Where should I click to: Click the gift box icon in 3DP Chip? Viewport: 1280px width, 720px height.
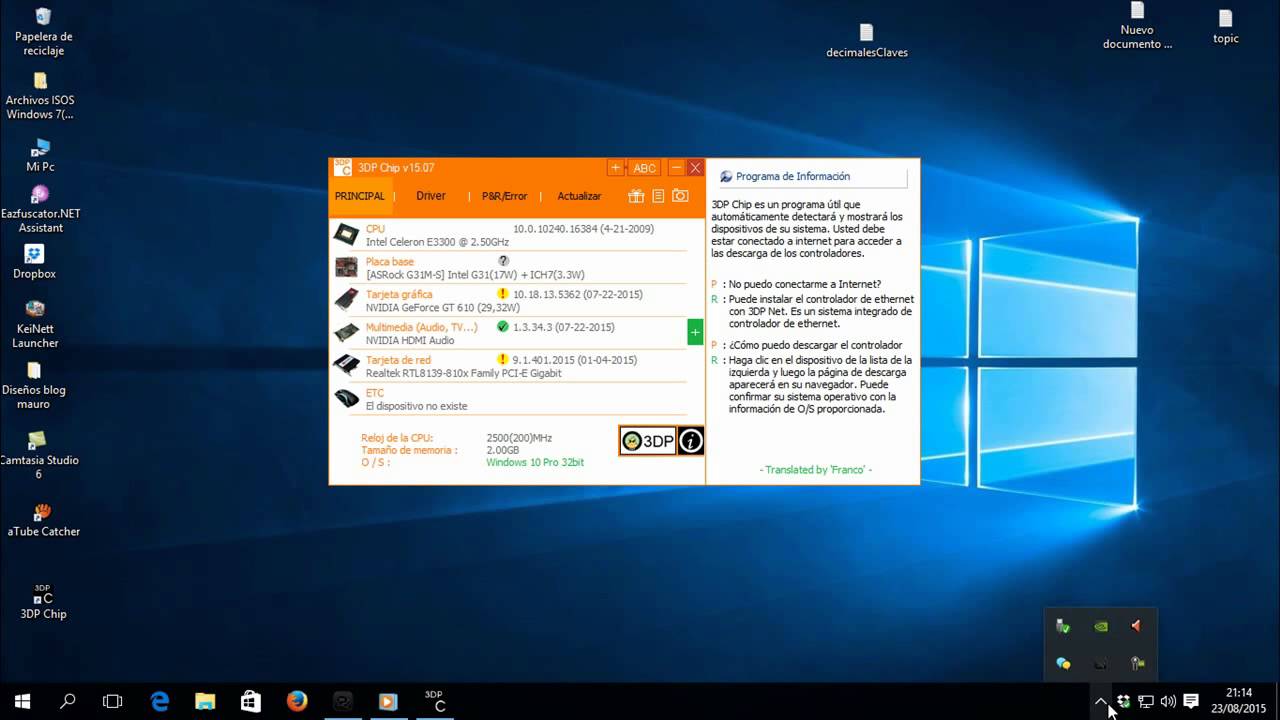(636, 196)
